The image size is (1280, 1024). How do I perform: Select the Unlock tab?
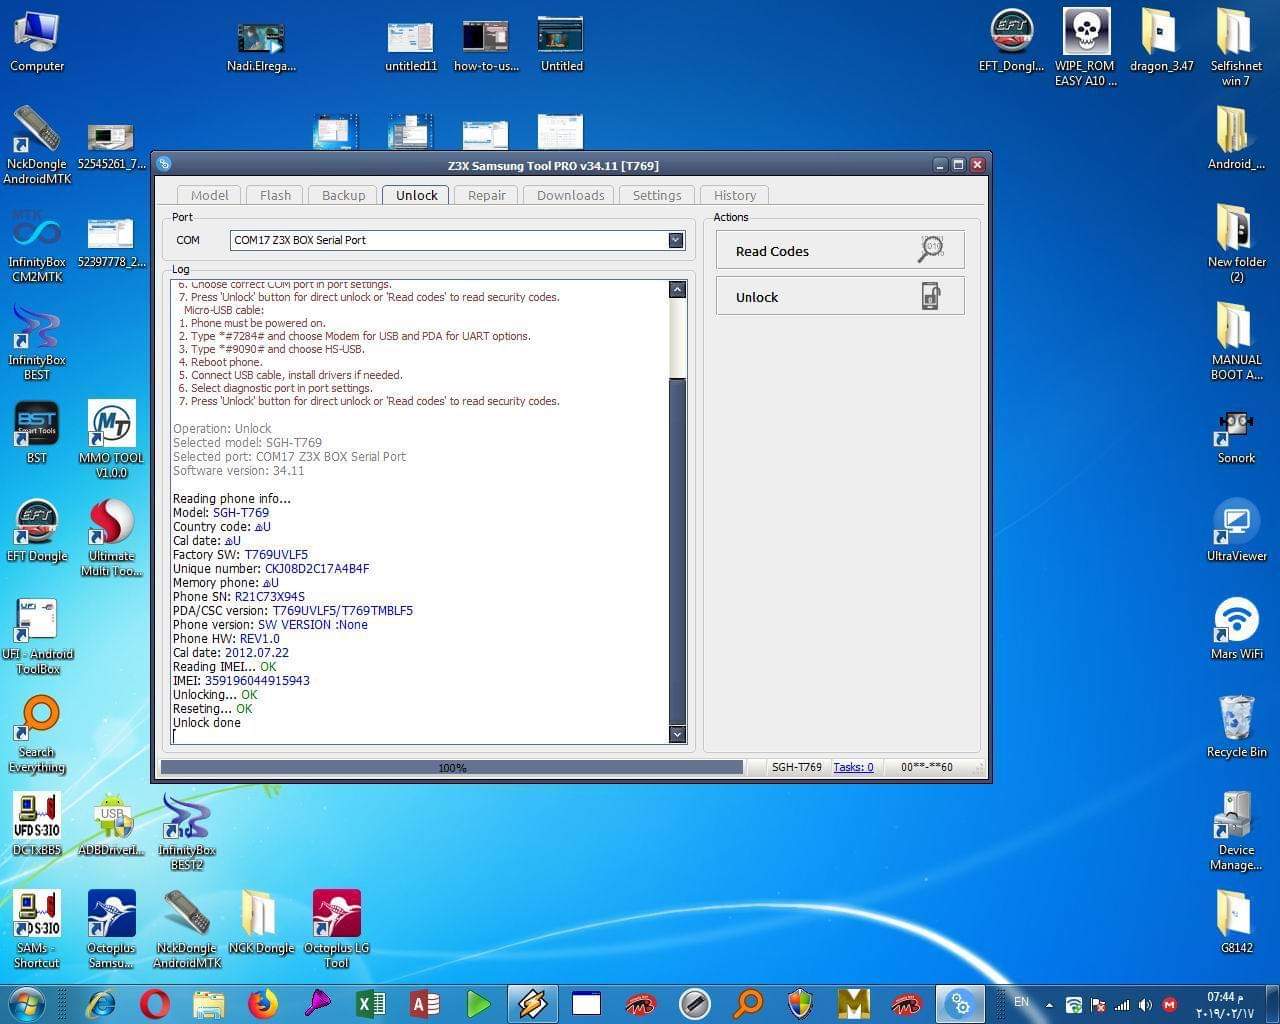(416, 195)
